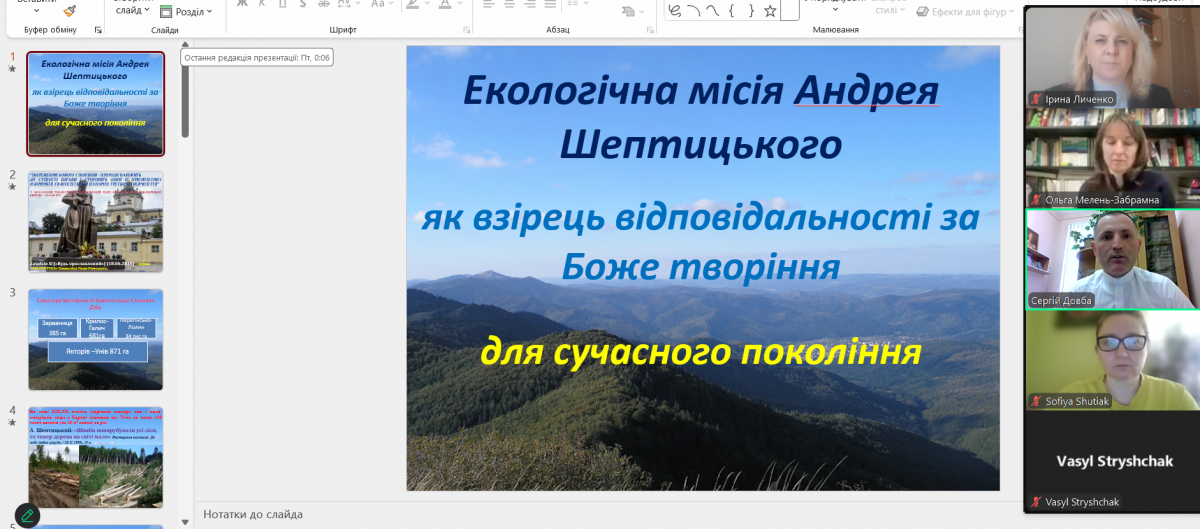
Task: Open Шрифт font dialog launcher
Action: pyautogui.click(x=466, y=30)
